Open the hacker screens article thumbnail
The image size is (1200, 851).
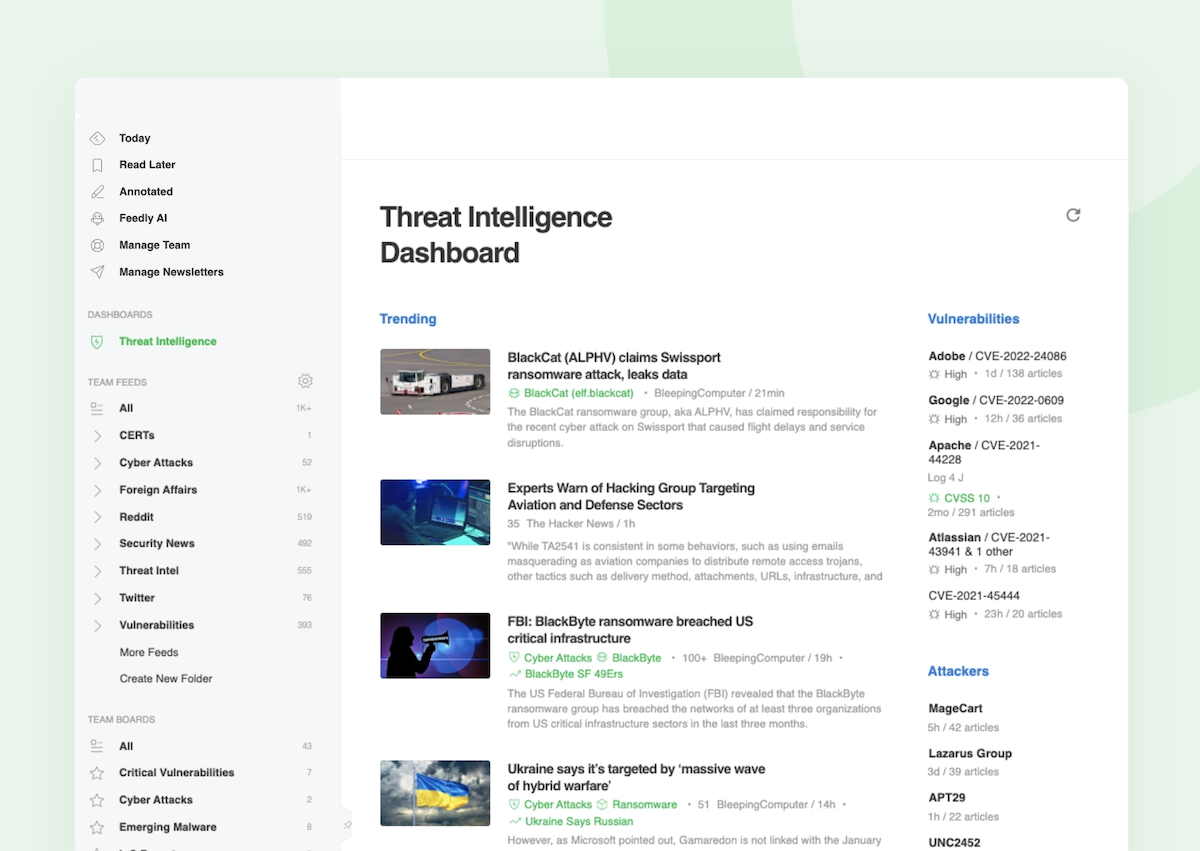point(435,512)
